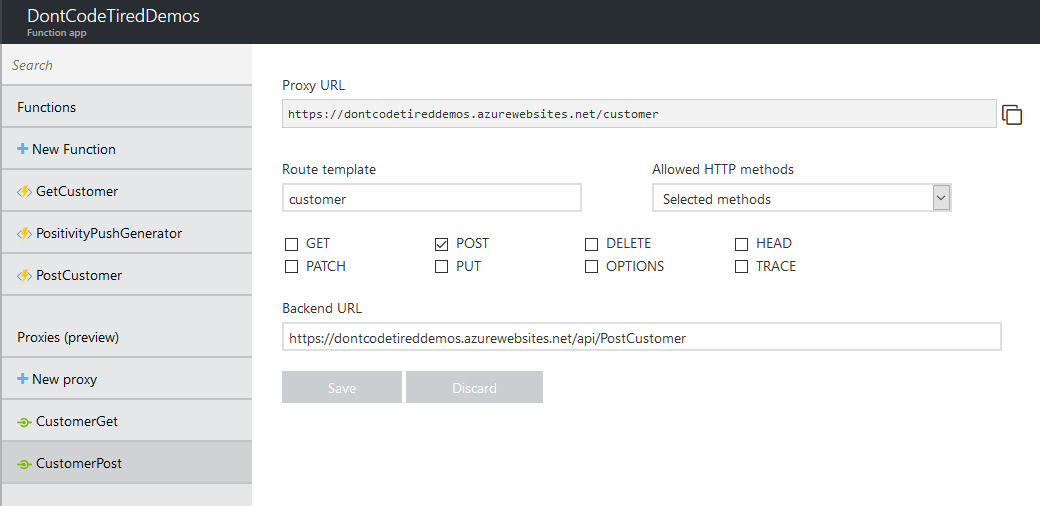This screenshot has width=1040, height=506.
Task: Click the Proxy URL label
Action: (314, 86)
